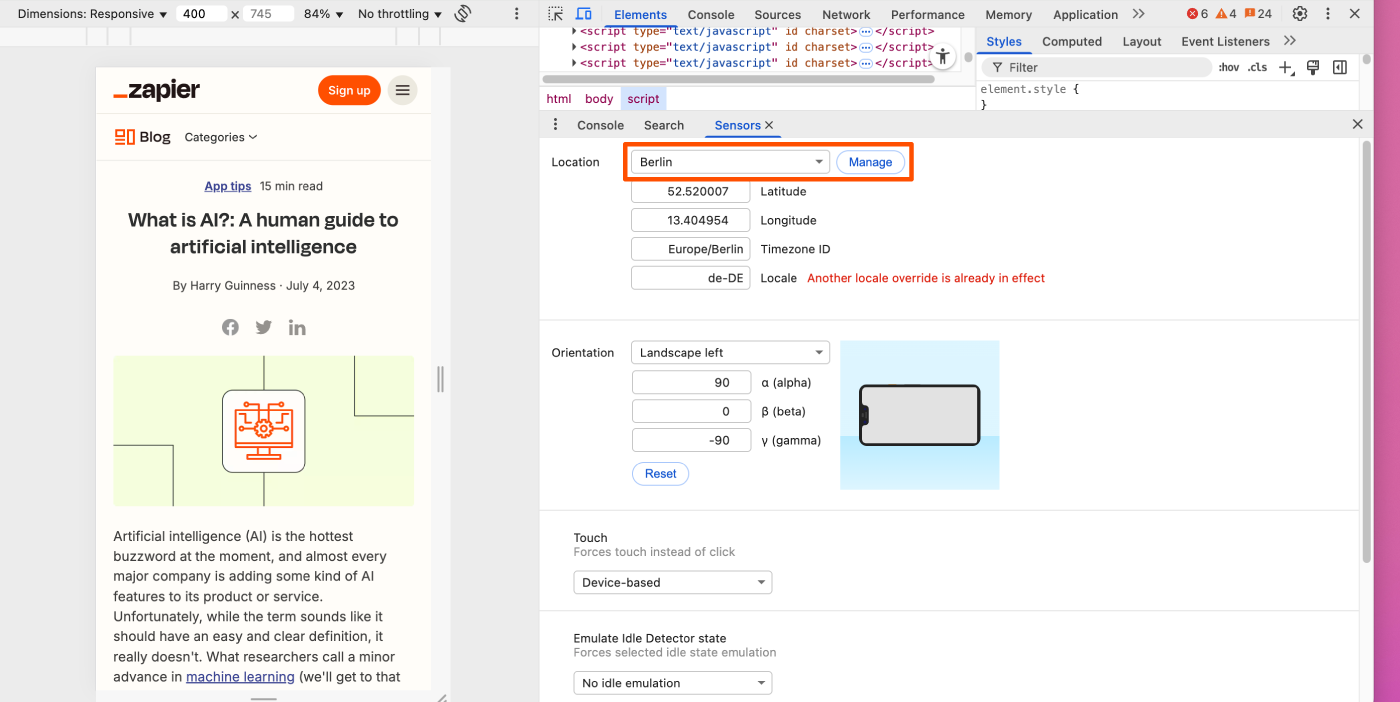Screen dimensions: 1400x702
Task: Open the Event Listeners tab
Action: 1225,41
